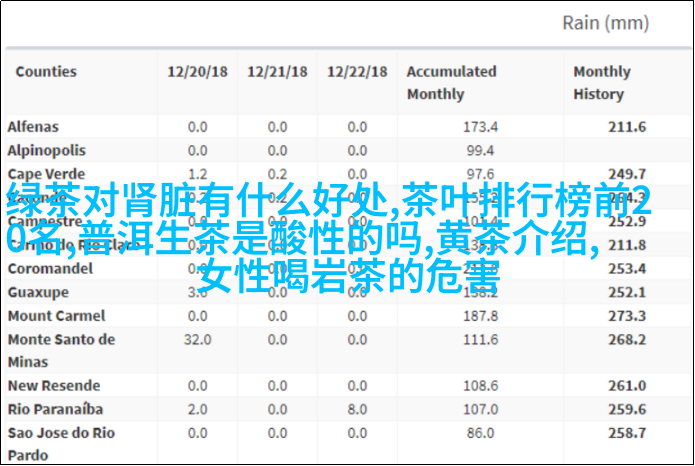Open New Resende monthly history value 261.0
Screen dimensions: 695x466
click(627, 386)
